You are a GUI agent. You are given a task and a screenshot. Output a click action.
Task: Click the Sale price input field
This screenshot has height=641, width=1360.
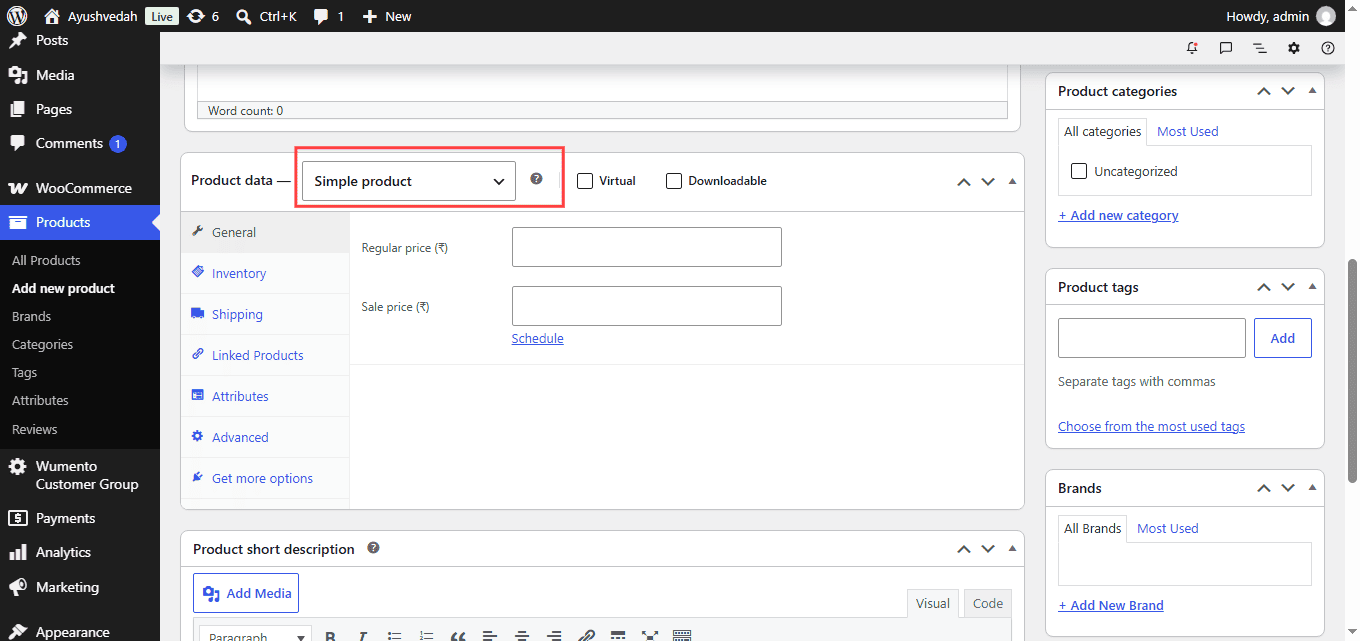point(647,306)
